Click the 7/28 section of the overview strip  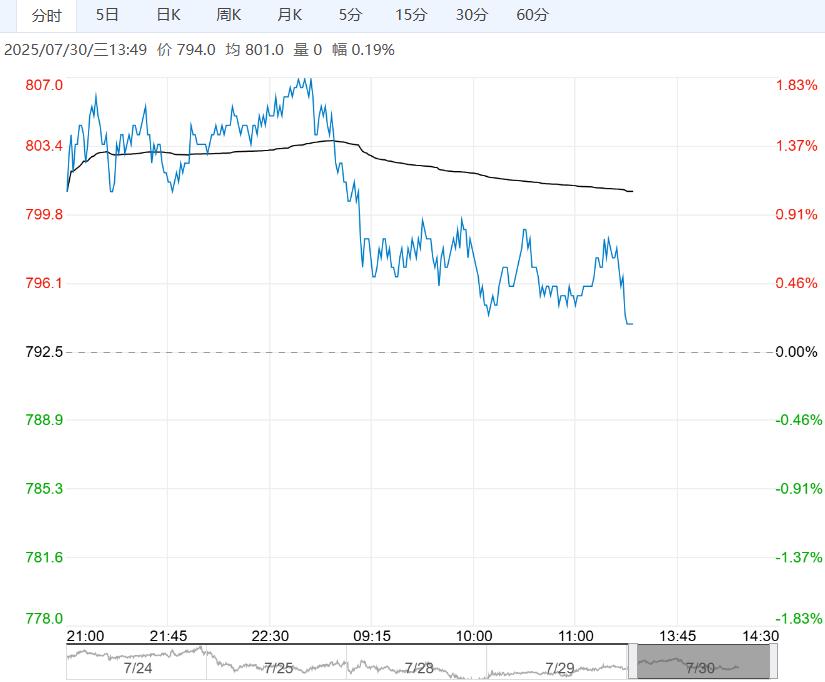pos(418,667)
